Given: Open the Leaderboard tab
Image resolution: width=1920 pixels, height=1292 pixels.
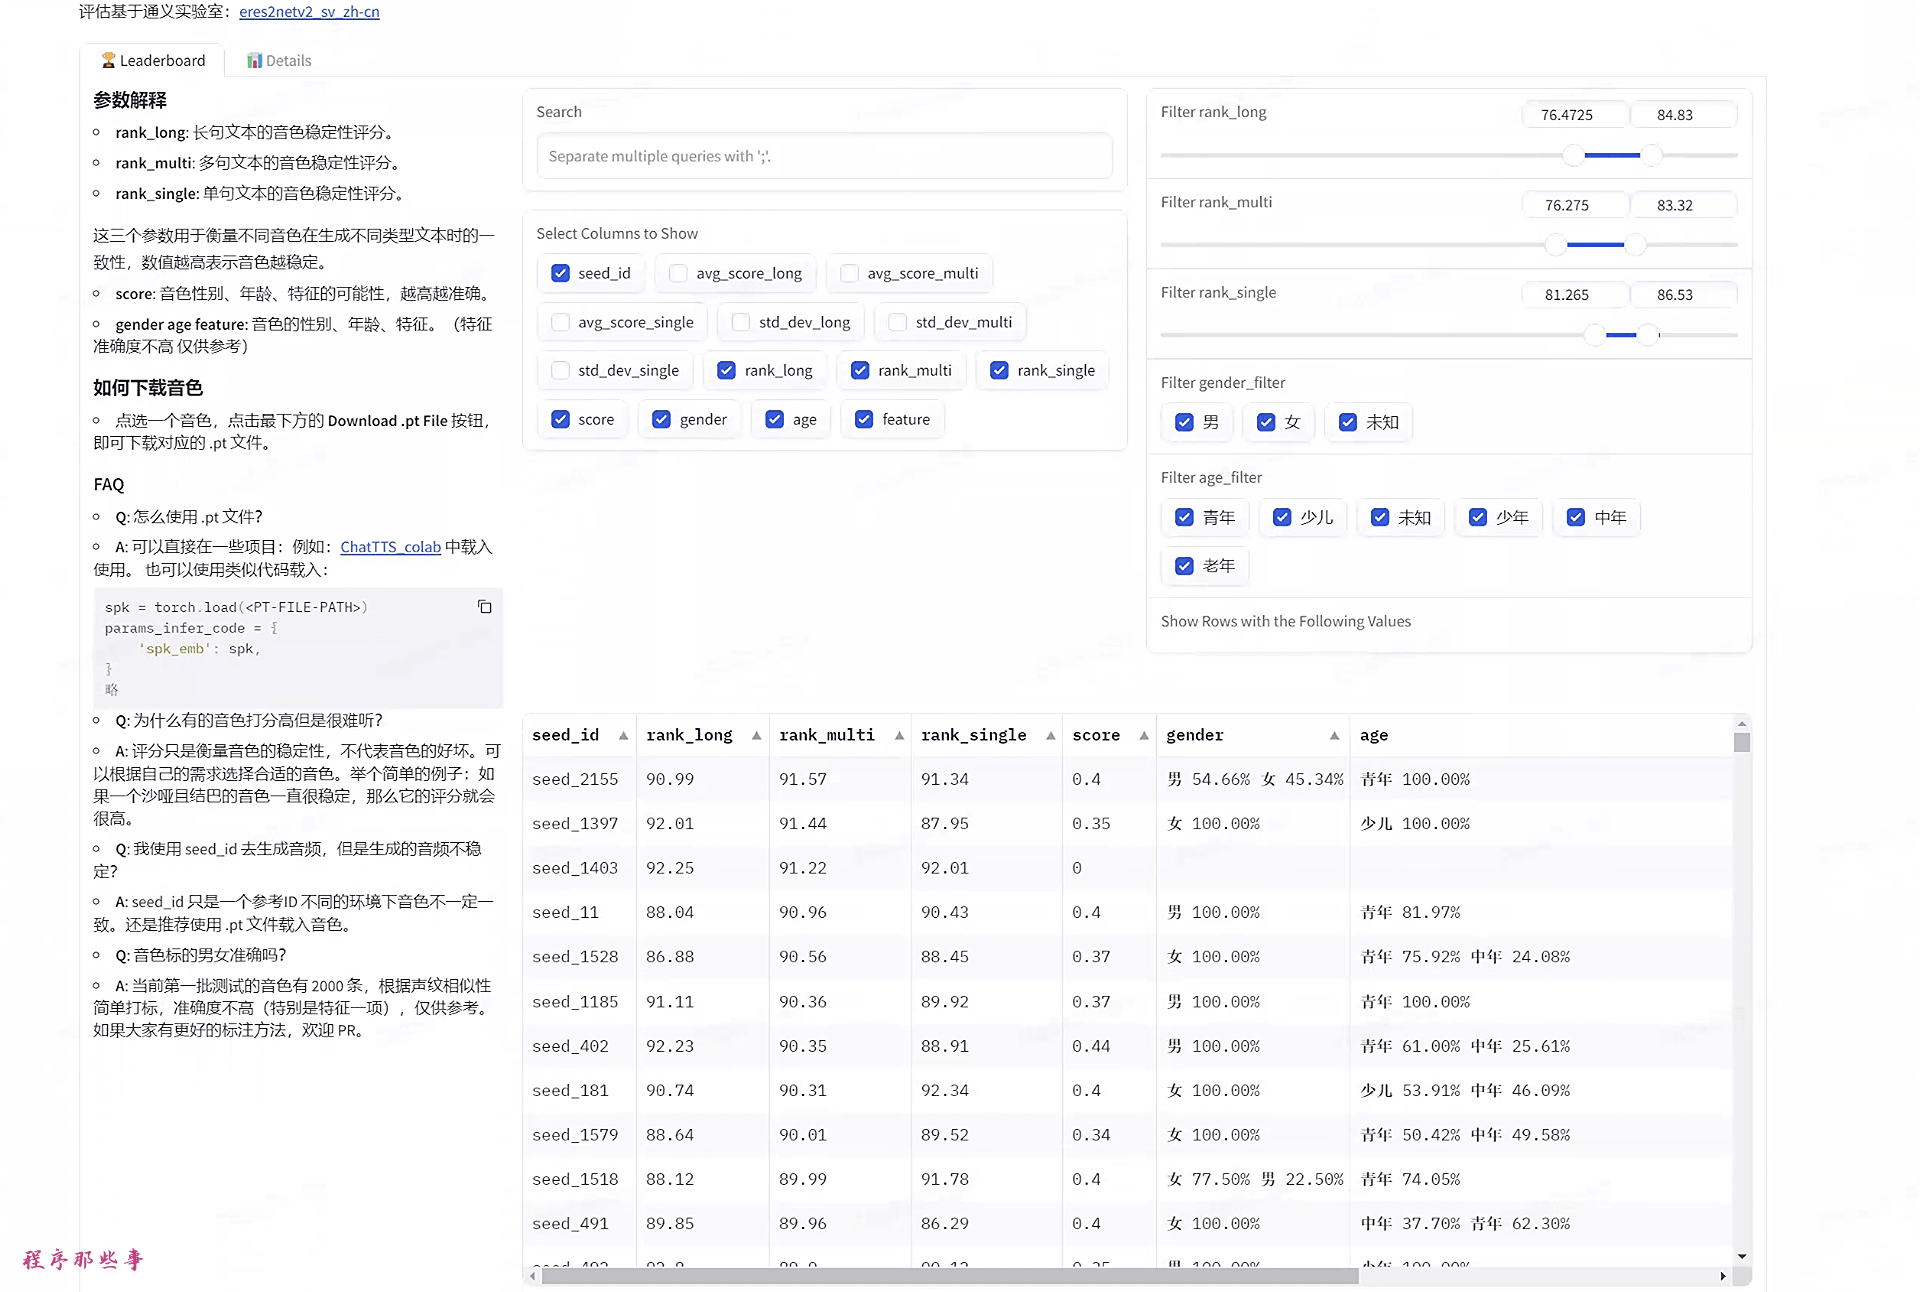Looking at the screenshot, I should click(153, 61).
